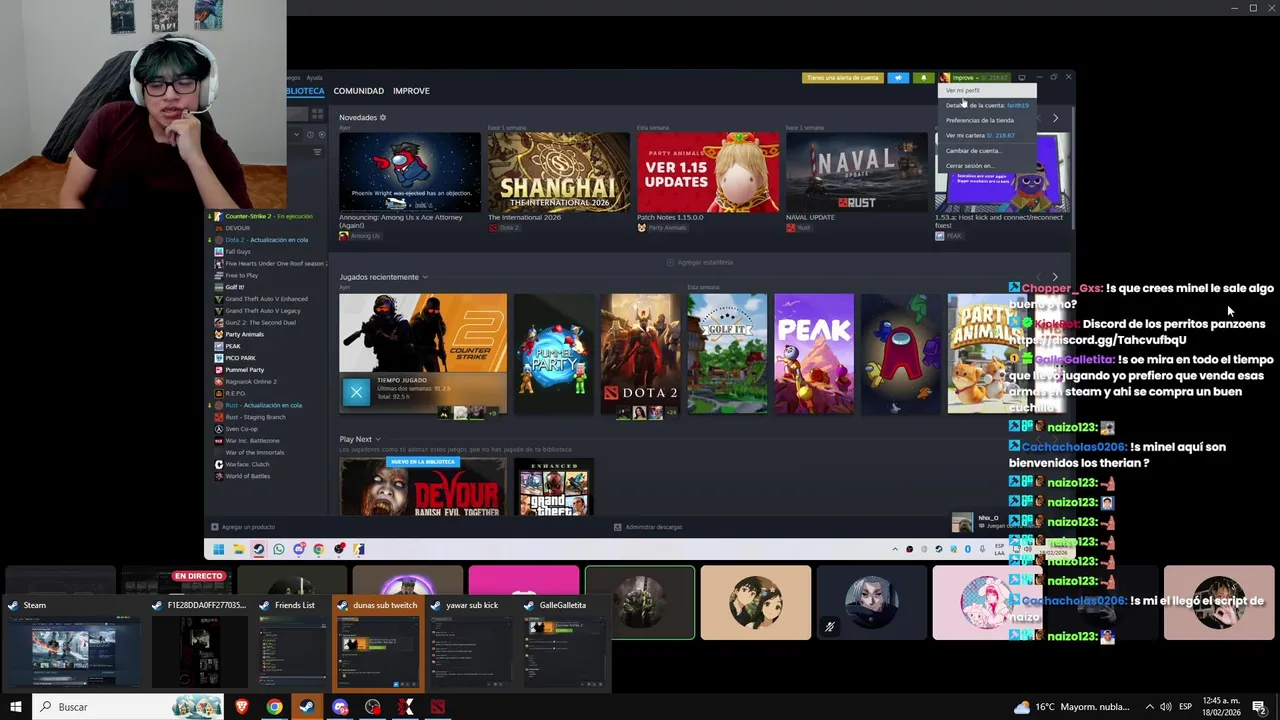Select R.E.P.O. in the library list
This screenshot has height=720, width=1280.
pos(235,393)
